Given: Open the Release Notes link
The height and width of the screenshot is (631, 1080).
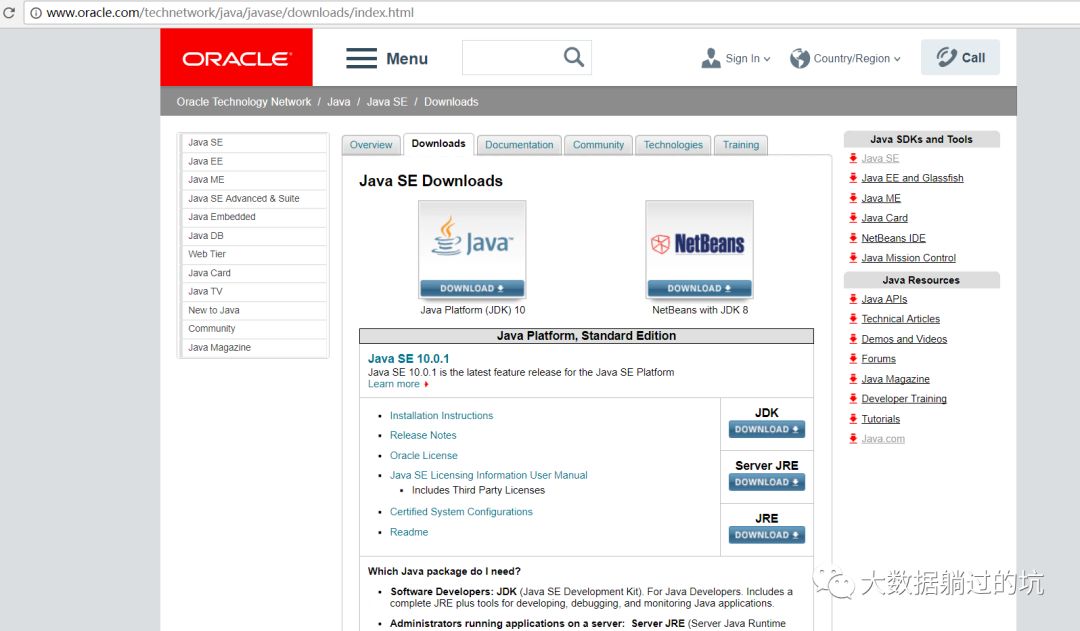Looking at the screenshot, I should coord(423,435).
